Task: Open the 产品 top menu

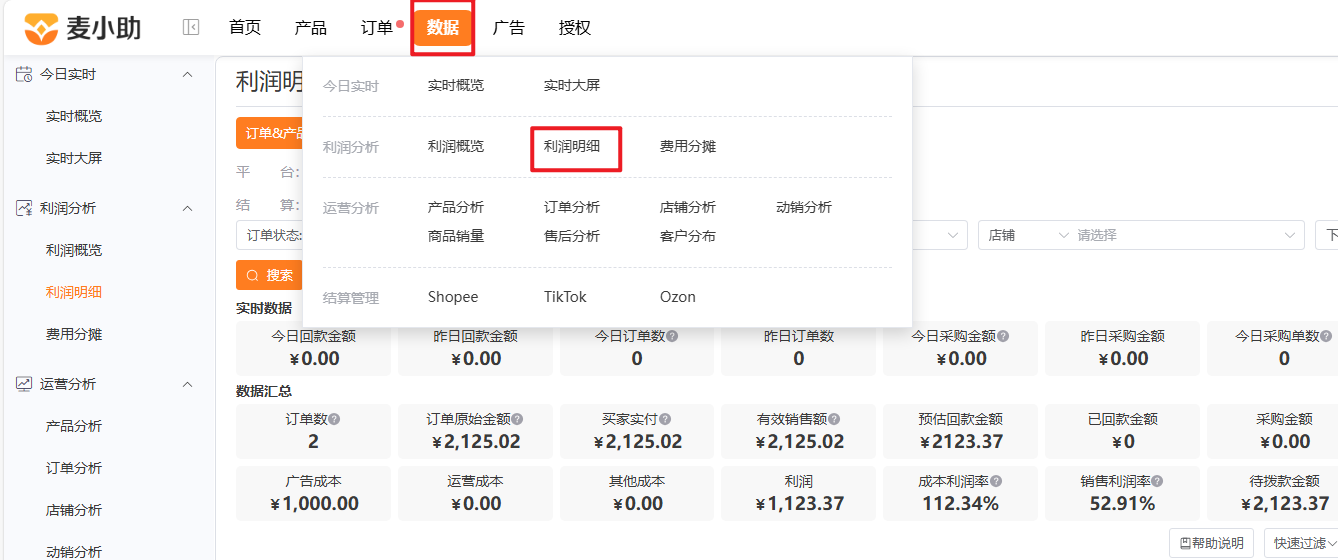Action: click(311, 28)
